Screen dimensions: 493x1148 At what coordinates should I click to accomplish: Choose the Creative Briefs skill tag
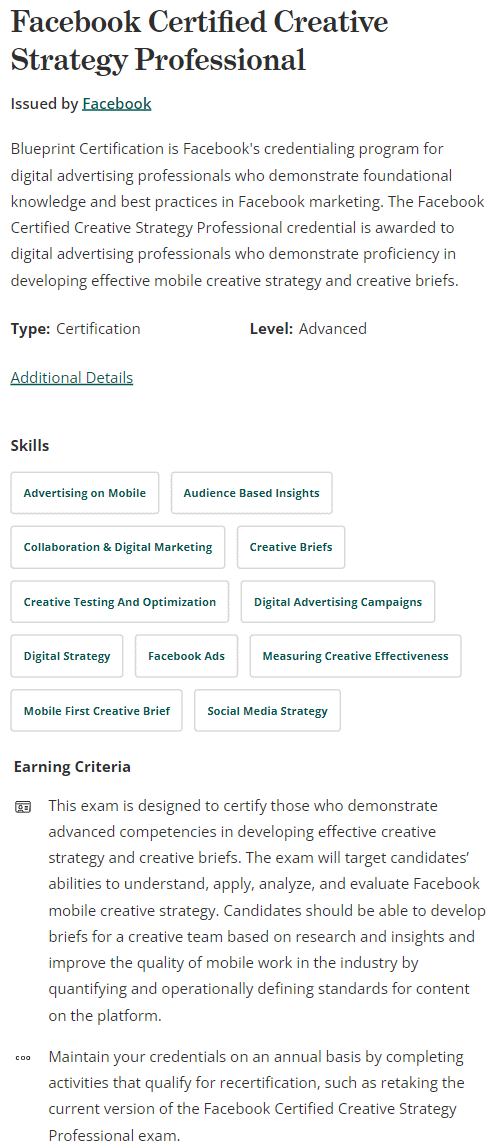(291, 547)
